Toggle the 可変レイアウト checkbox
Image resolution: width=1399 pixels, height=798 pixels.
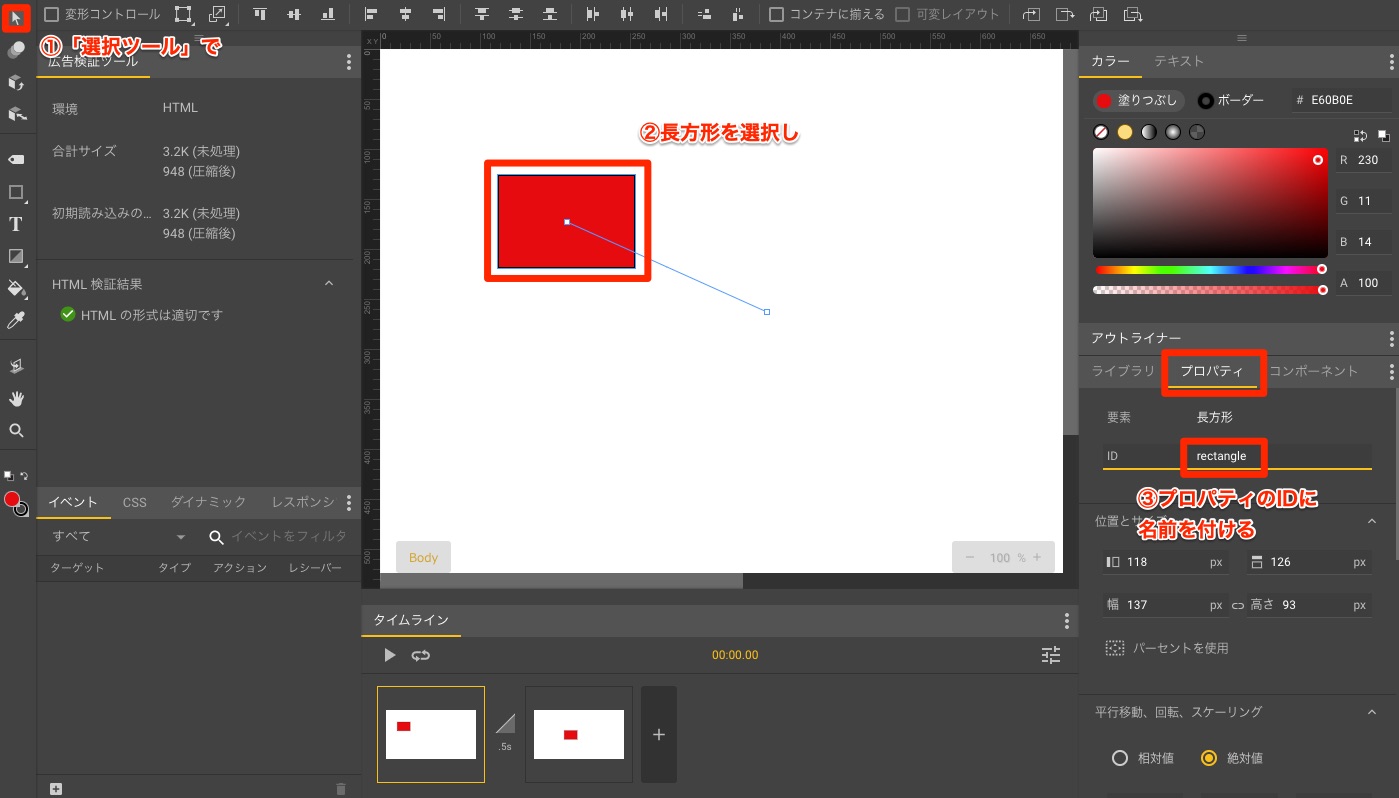point(903,14)
